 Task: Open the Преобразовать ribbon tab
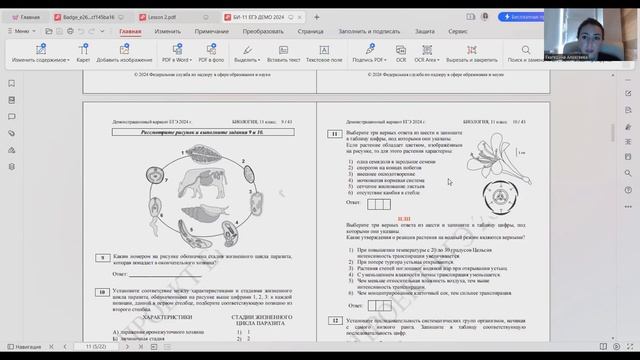coord(263,31)
